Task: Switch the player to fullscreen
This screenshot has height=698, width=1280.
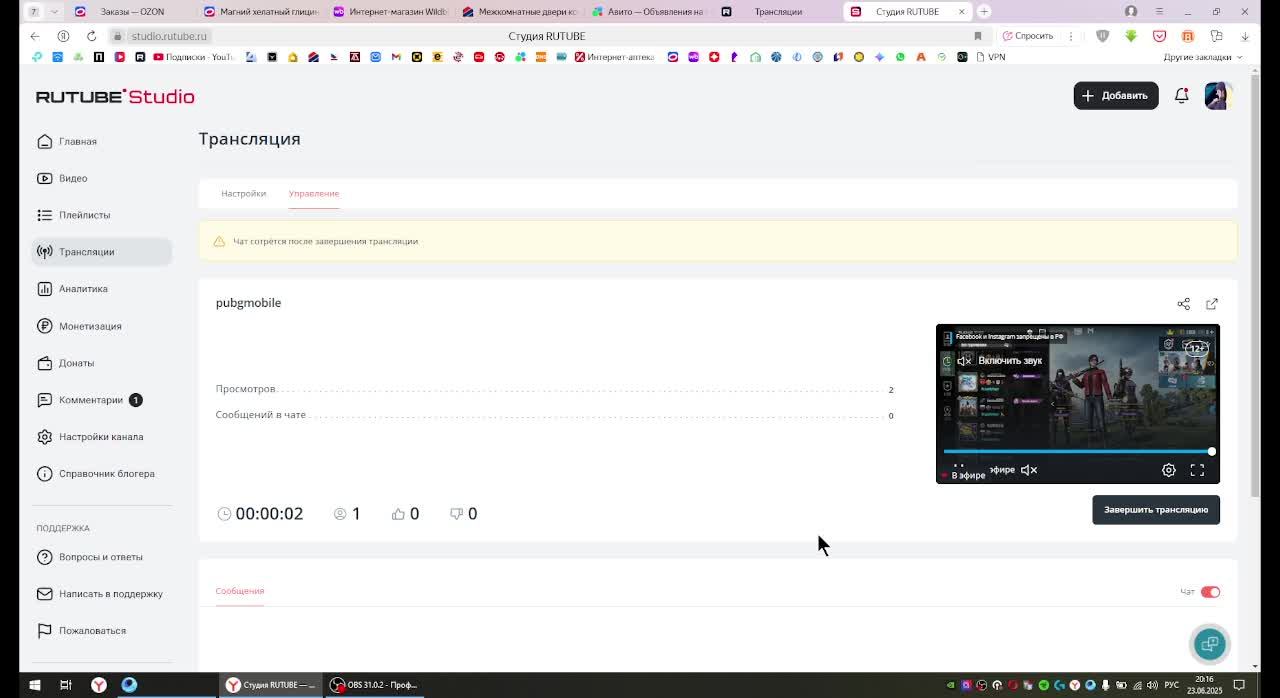Action: coord(1197,470)
